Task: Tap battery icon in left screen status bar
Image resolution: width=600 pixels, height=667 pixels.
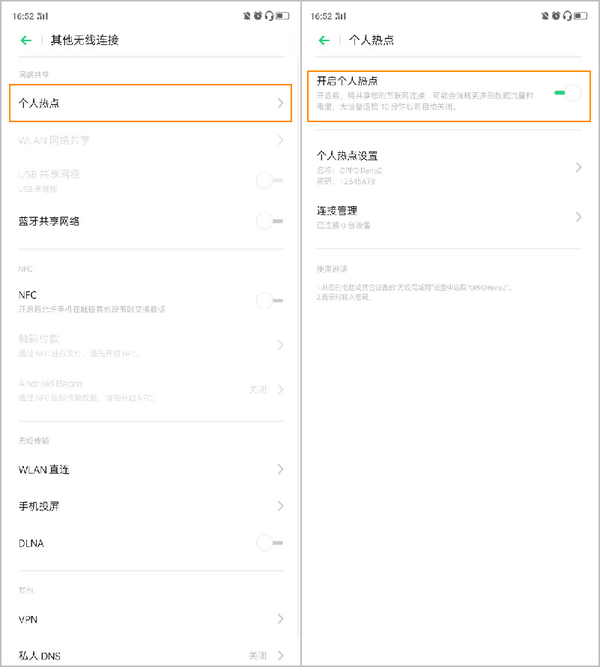Action: [284, 16]
